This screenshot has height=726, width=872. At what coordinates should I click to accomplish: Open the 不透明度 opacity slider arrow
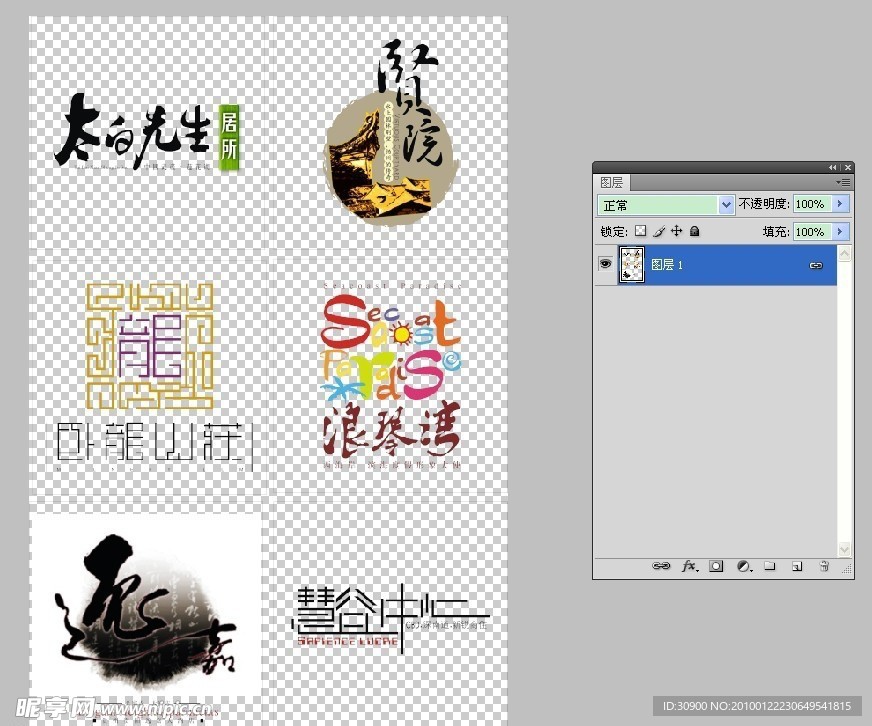click(840, 204)
